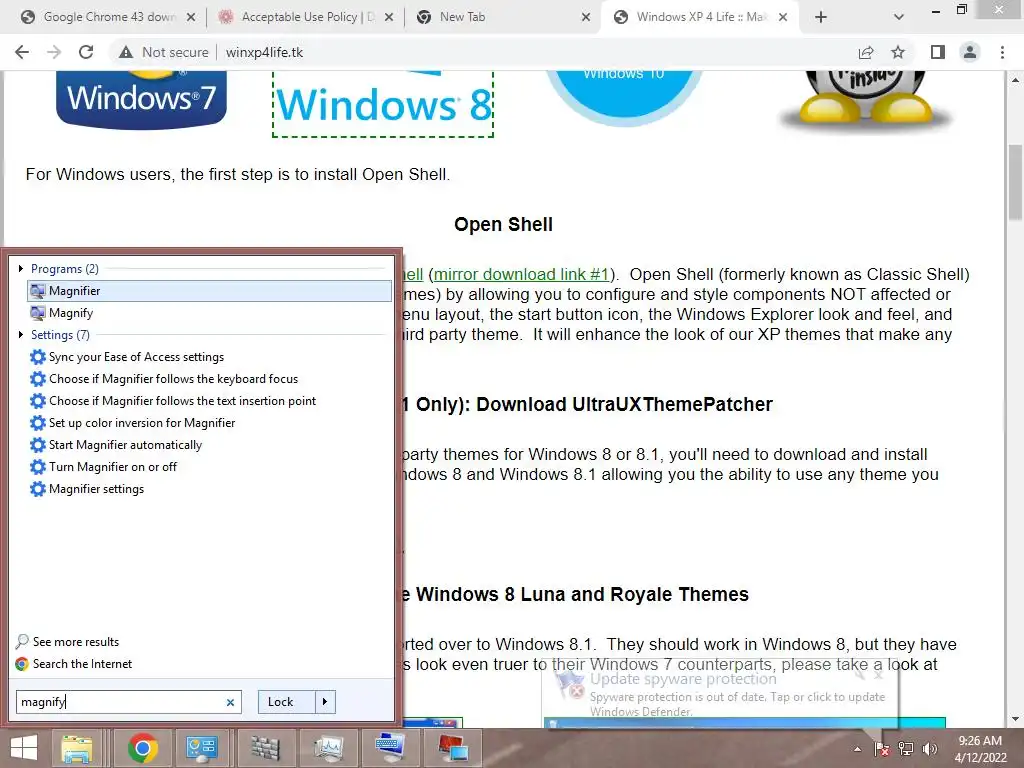Open the network tray icon
Screen dimensions: 1024x768
tap(906, 749)
